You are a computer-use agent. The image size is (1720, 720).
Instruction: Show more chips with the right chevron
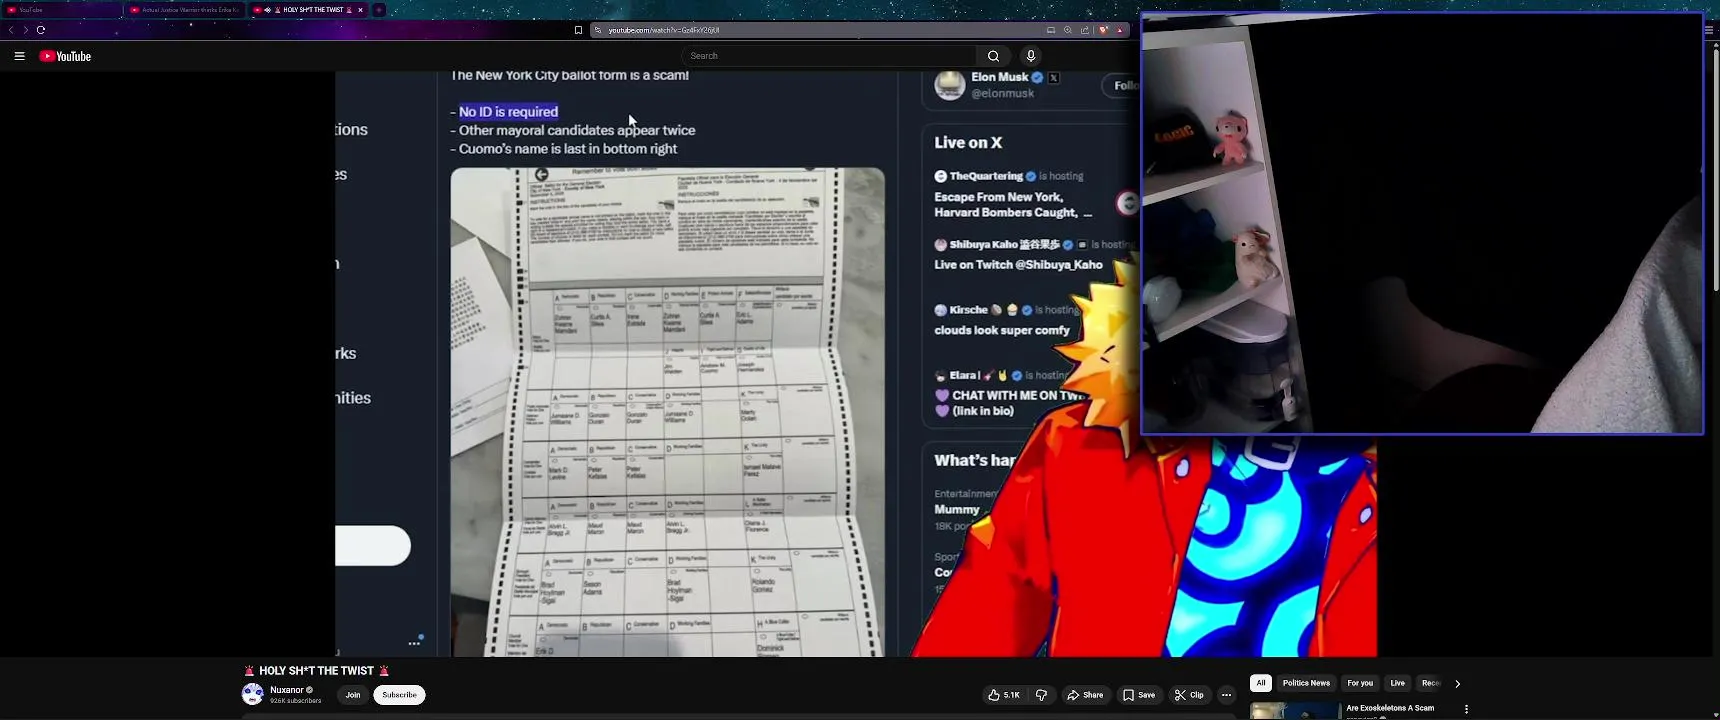point(1458,684)
